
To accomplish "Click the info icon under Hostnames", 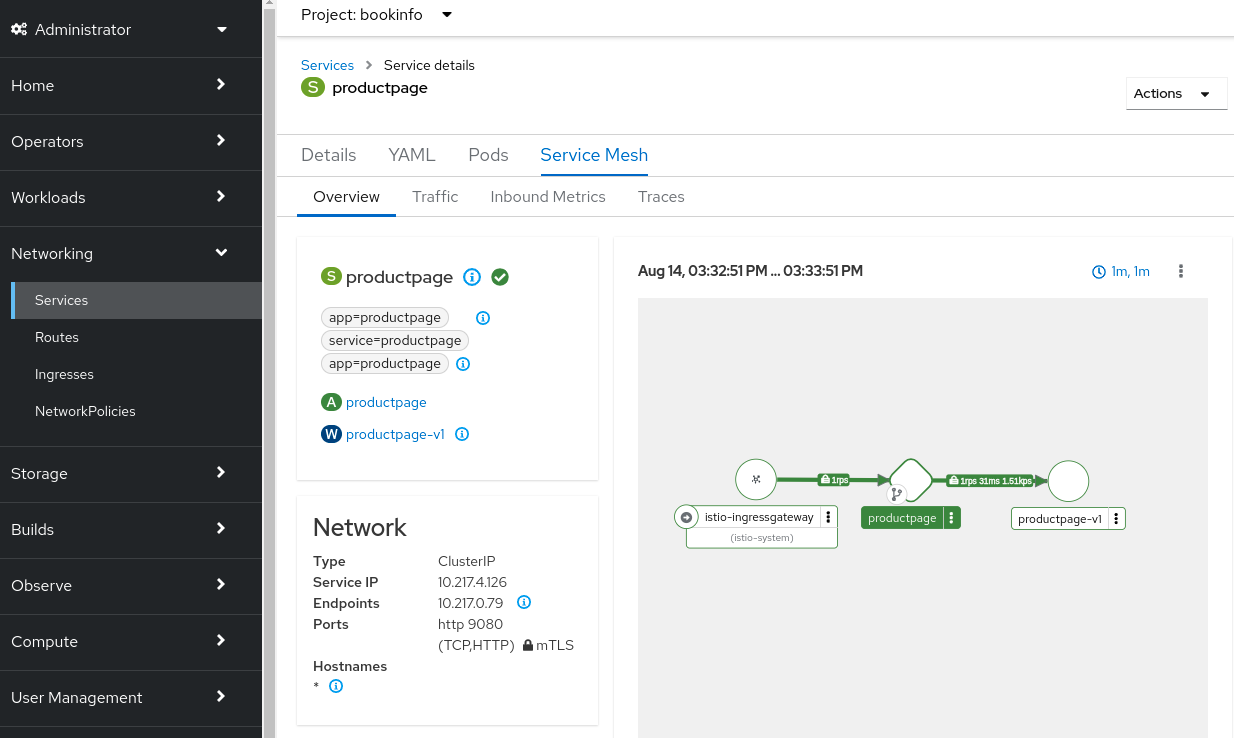I will click(336, 686).
